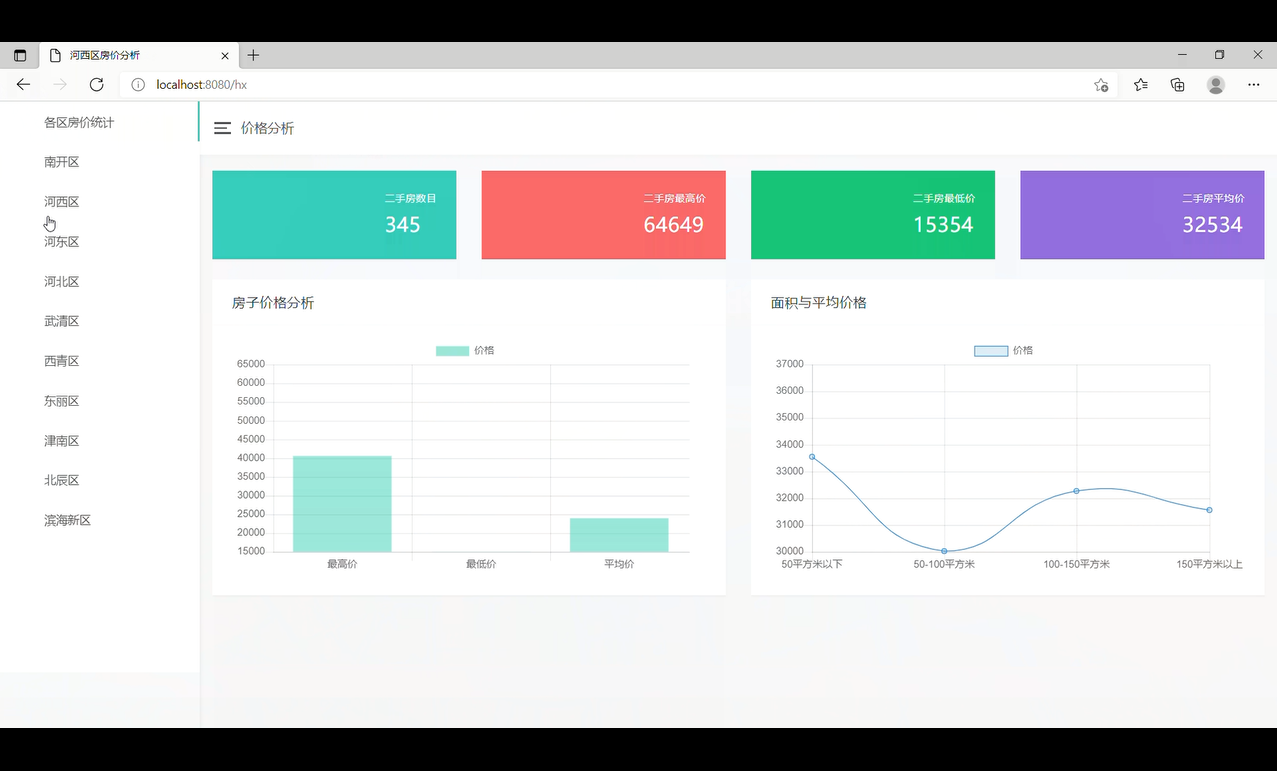This screenshot has width=1277, height=771.
Task: Open the Favorites list icon
Action: click(x=1141, y=85)
